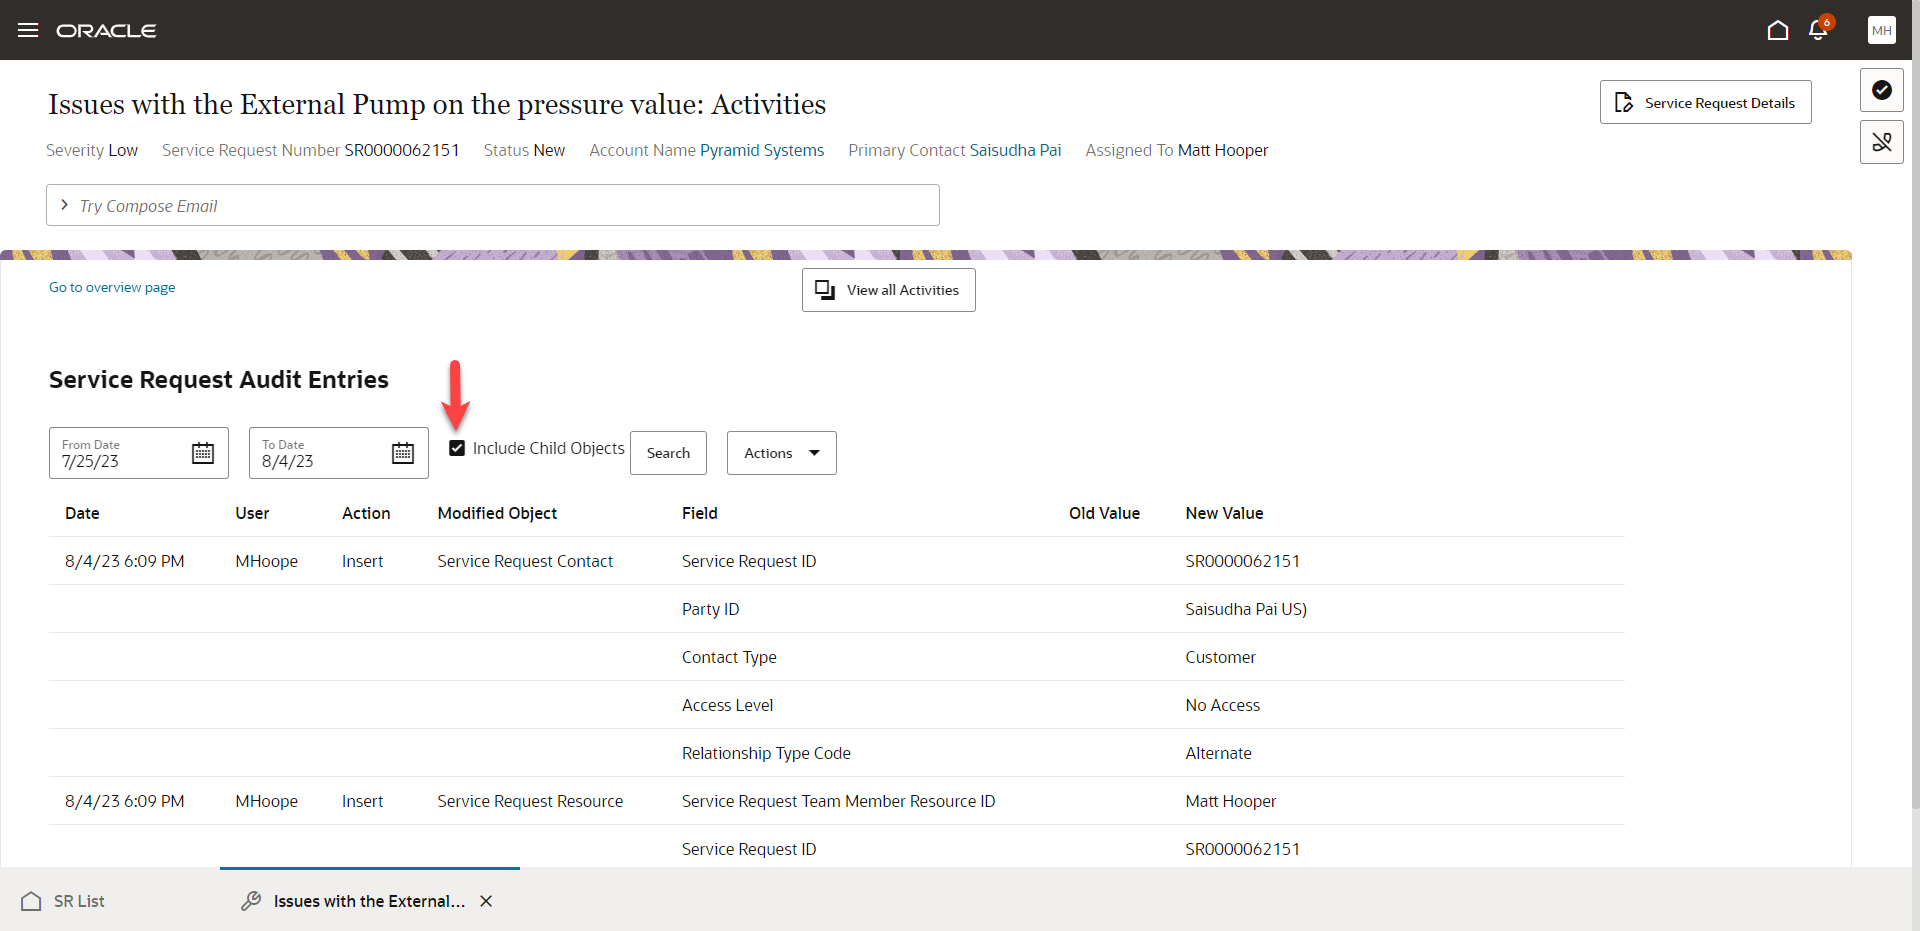Go to the home page icon
This screenshot has height=931, width=1920.
(x=1777, y=30)
